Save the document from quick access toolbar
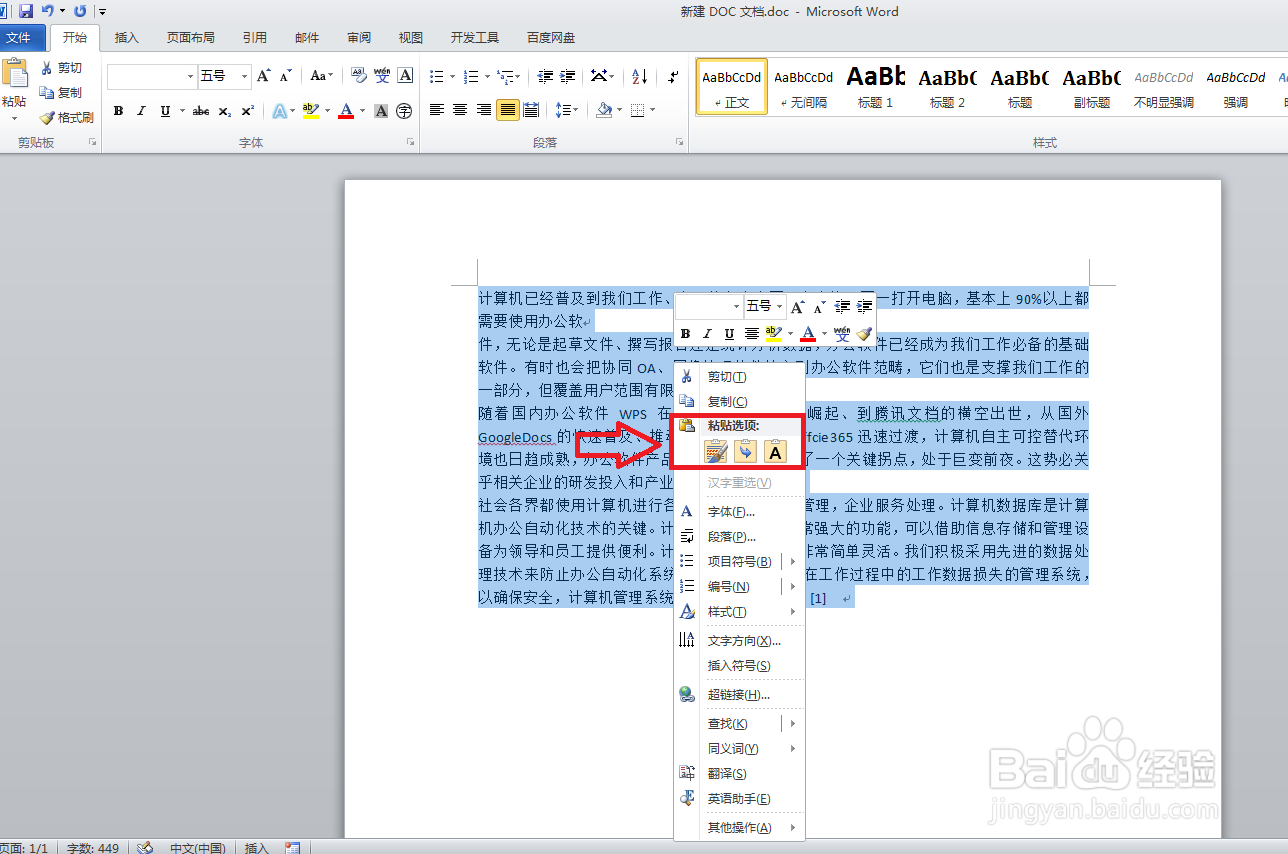 point(26,11)
